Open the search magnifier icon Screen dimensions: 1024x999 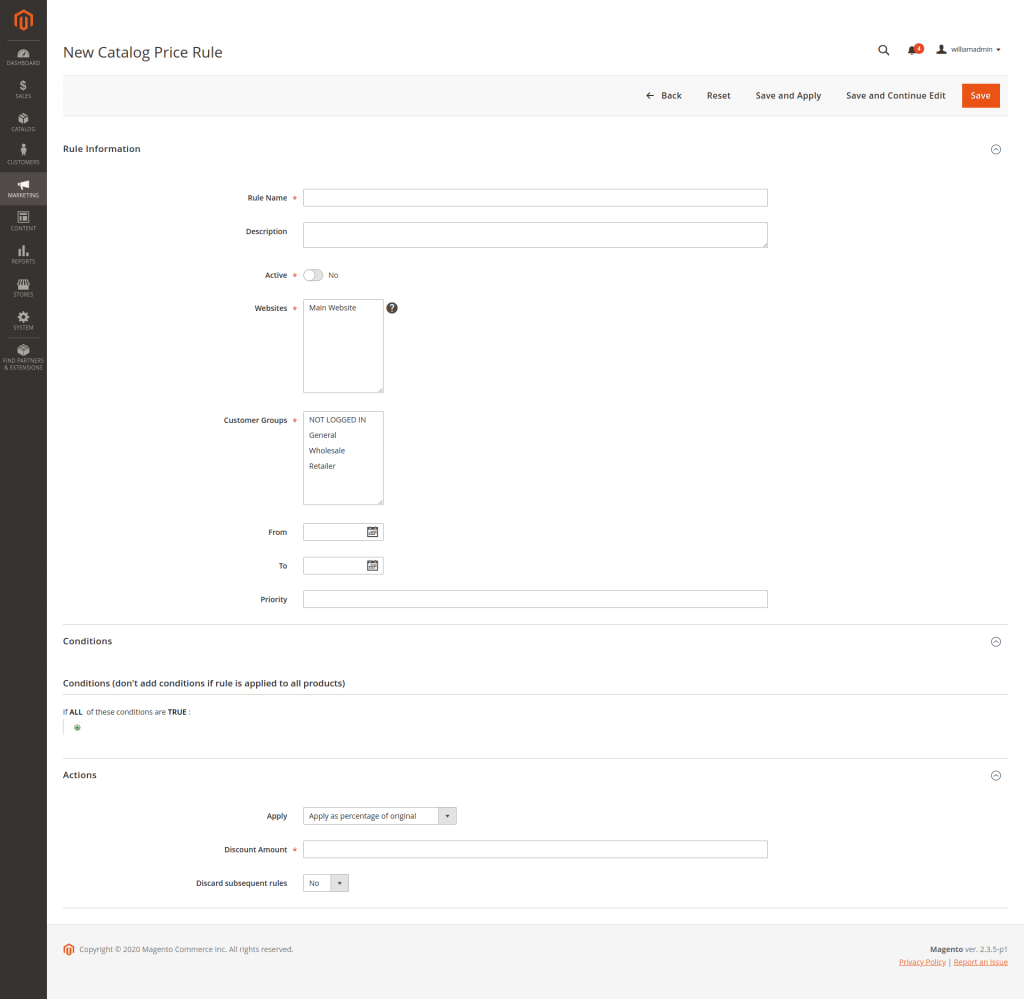883,50
